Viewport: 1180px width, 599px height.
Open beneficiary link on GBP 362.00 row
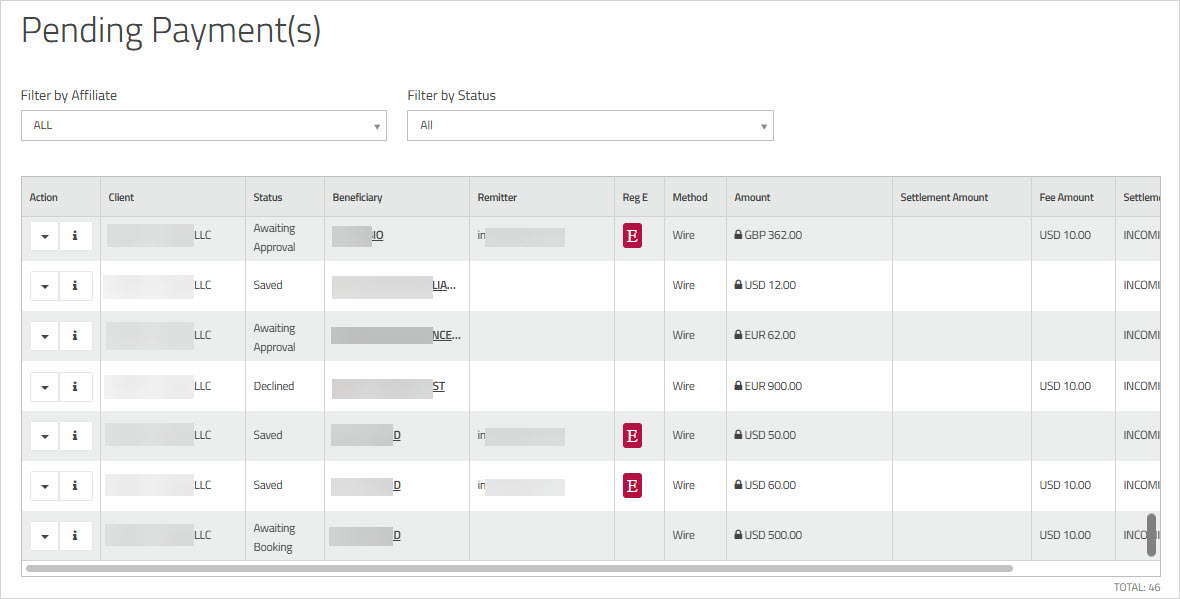point(358,236)
